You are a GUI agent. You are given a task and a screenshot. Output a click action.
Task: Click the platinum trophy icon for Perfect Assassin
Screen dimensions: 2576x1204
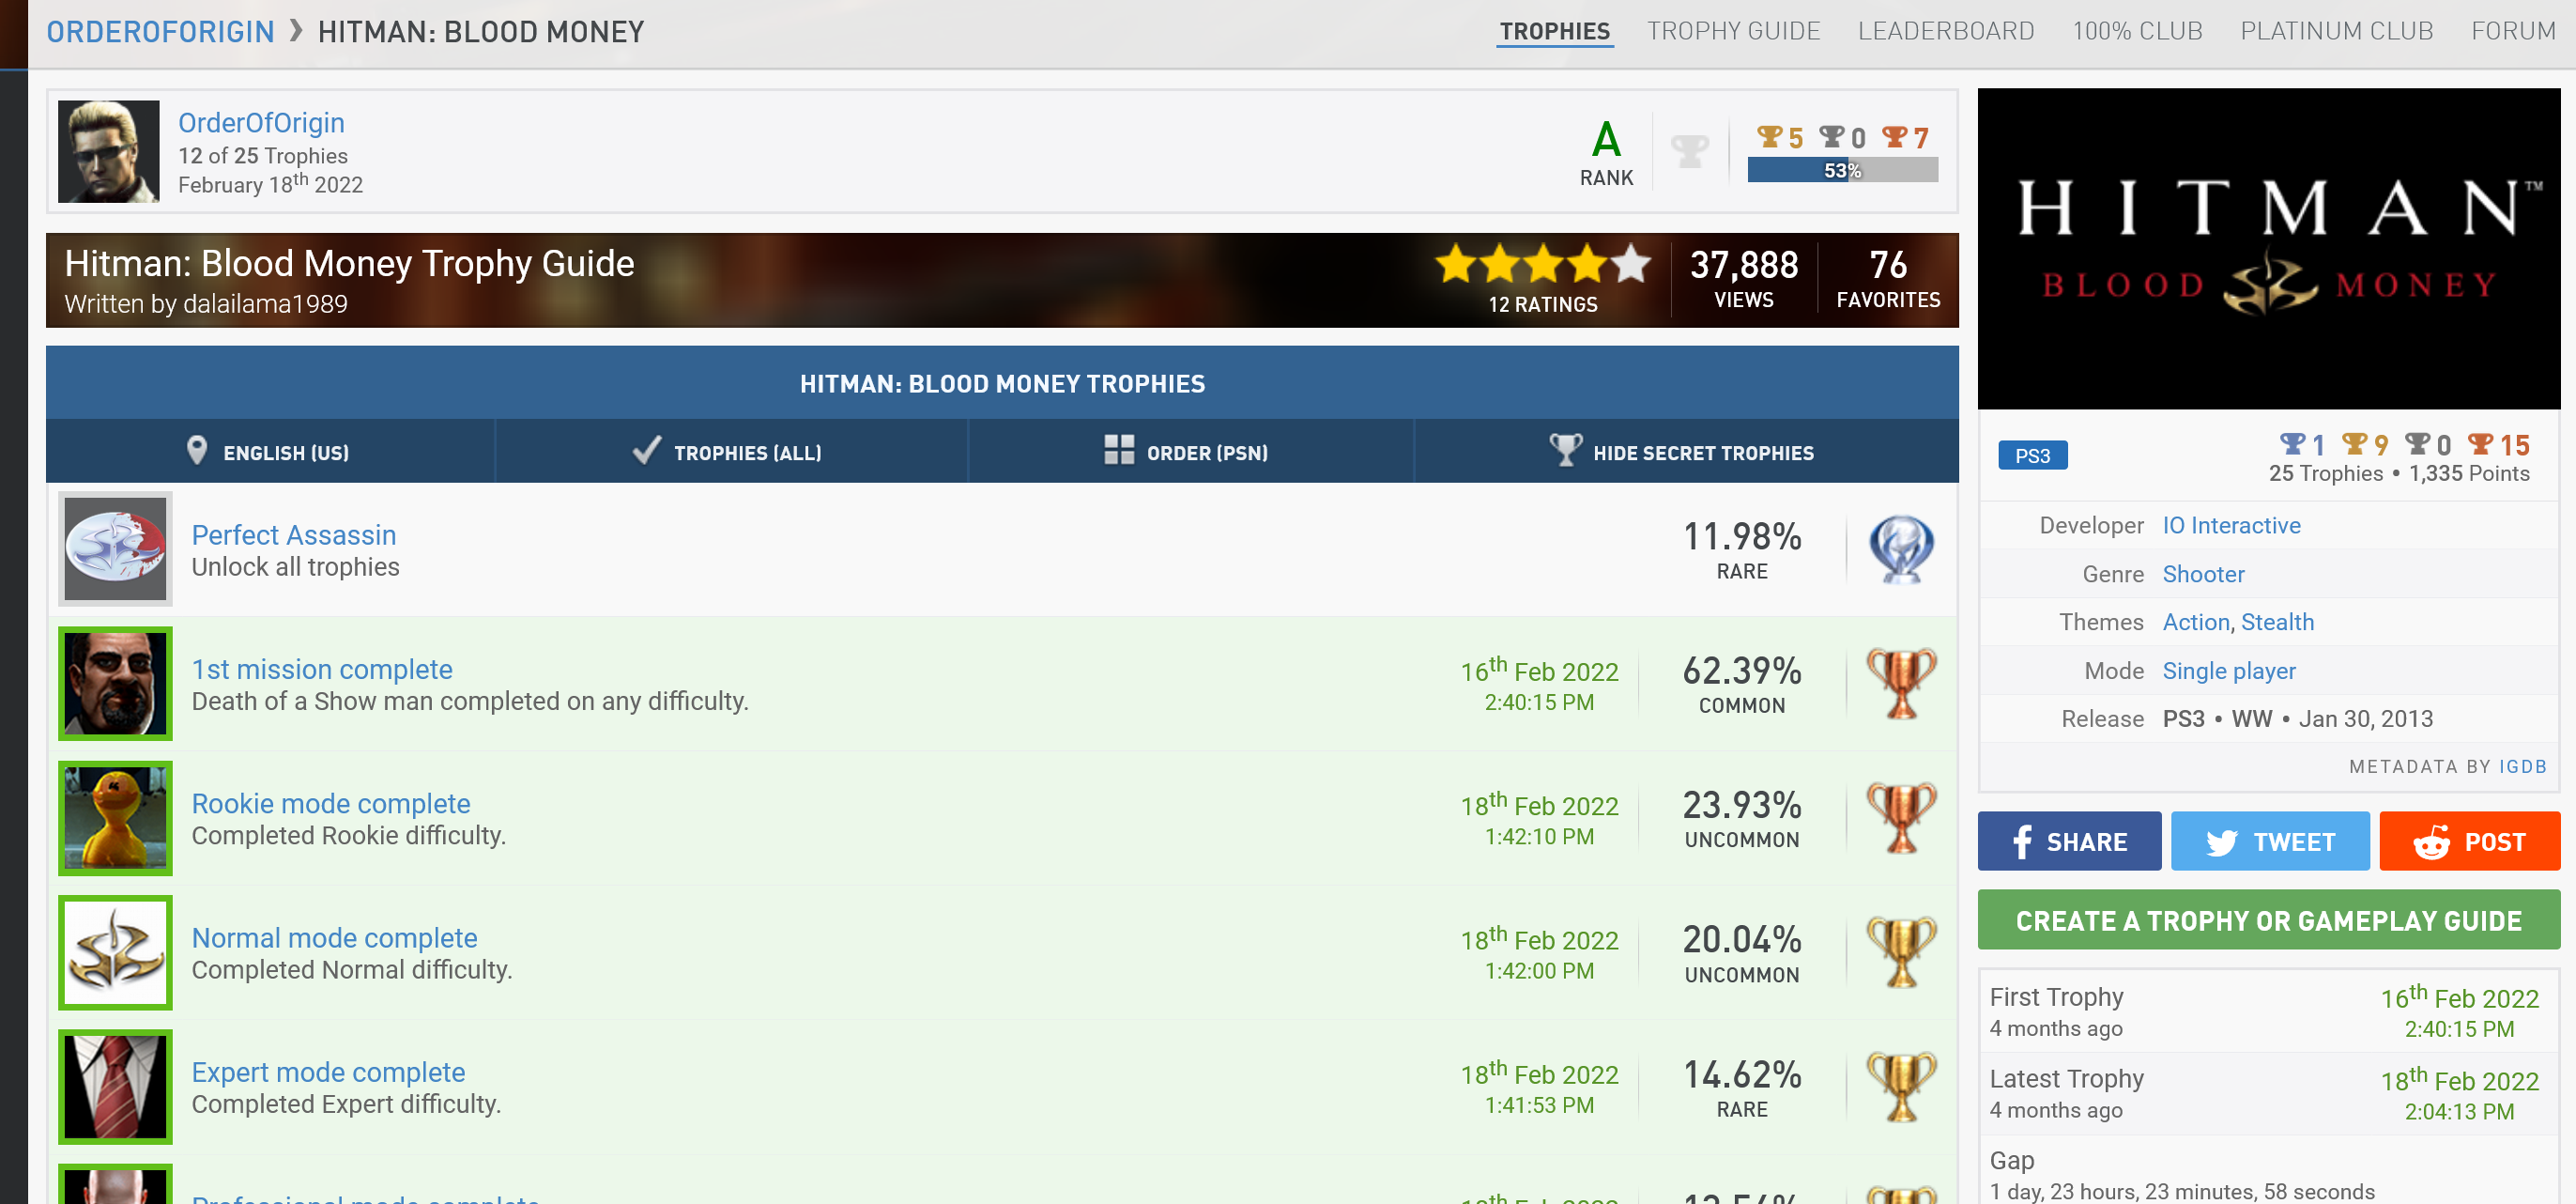click(x=1901, y=548)
